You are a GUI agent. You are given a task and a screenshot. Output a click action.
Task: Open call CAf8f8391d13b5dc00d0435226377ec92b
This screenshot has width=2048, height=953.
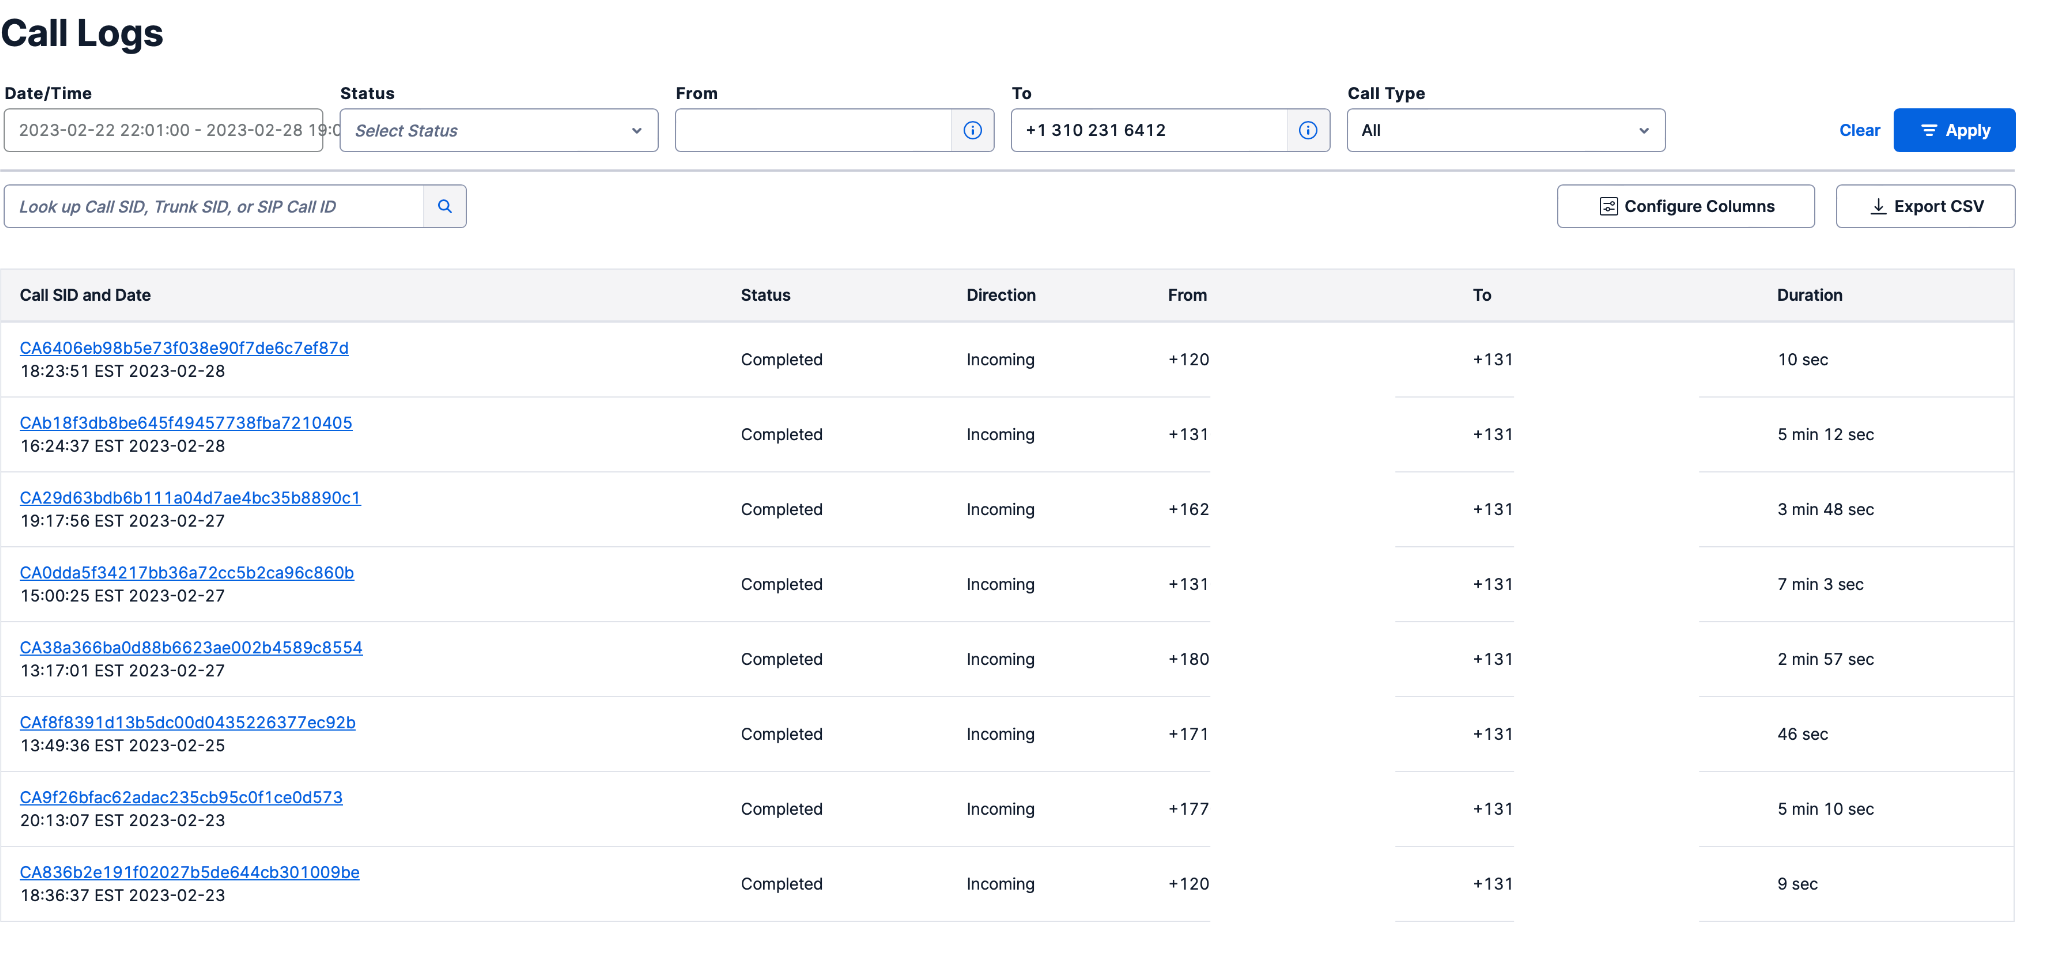tap(188, 723)
